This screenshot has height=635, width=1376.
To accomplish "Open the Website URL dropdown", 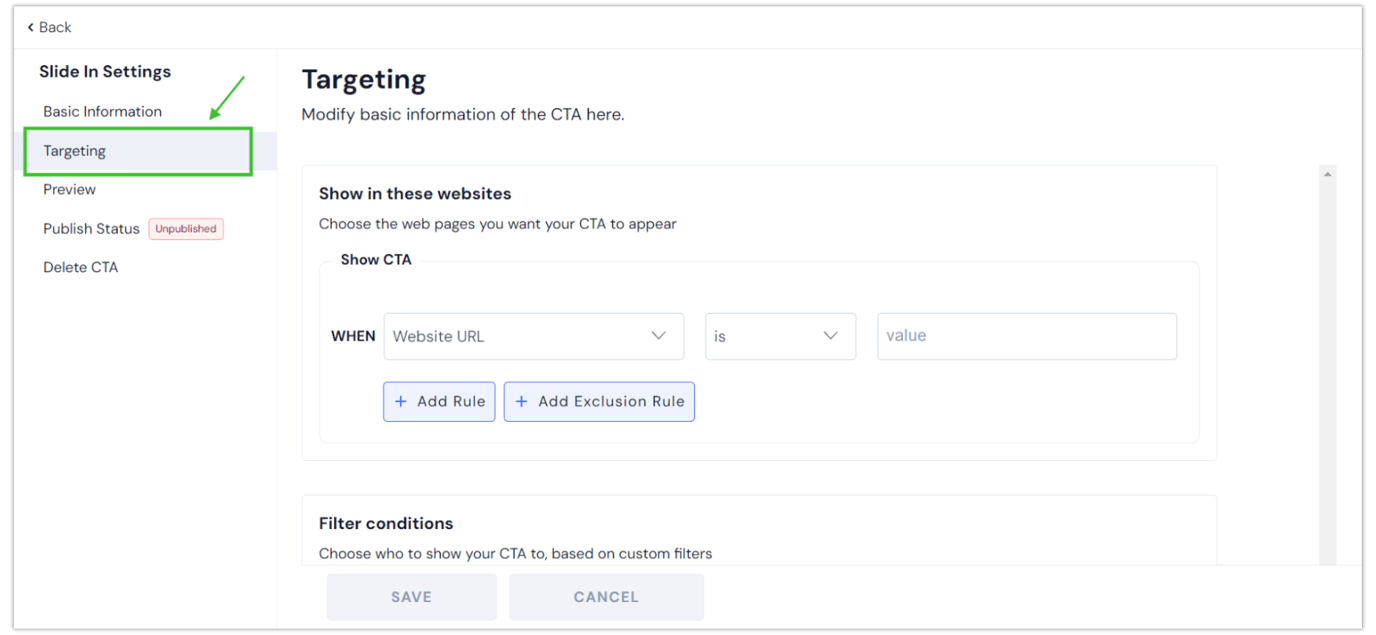I will 534,336.
